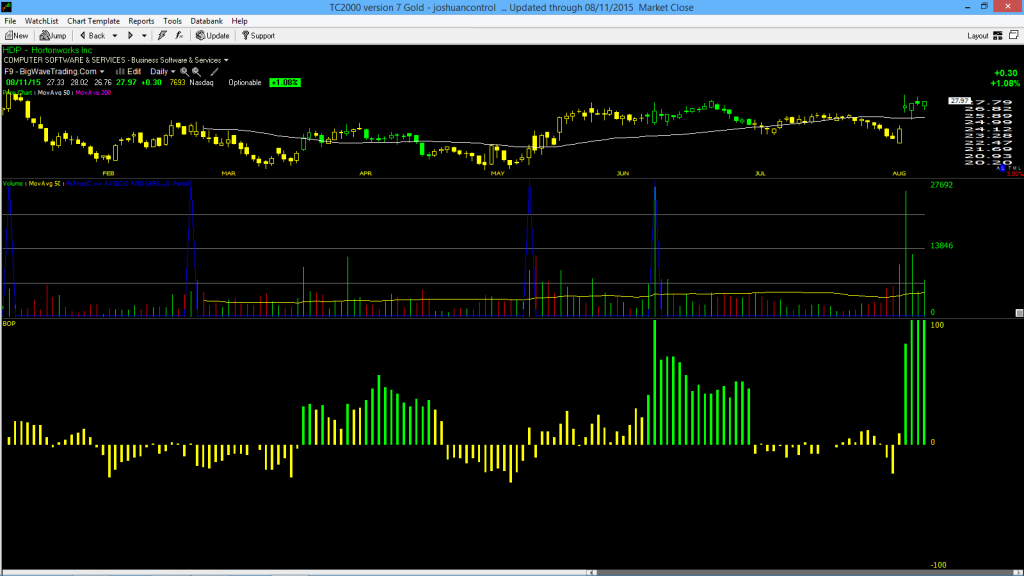
Task: Click the Layout grid icon
Action: tap(998, 36)
